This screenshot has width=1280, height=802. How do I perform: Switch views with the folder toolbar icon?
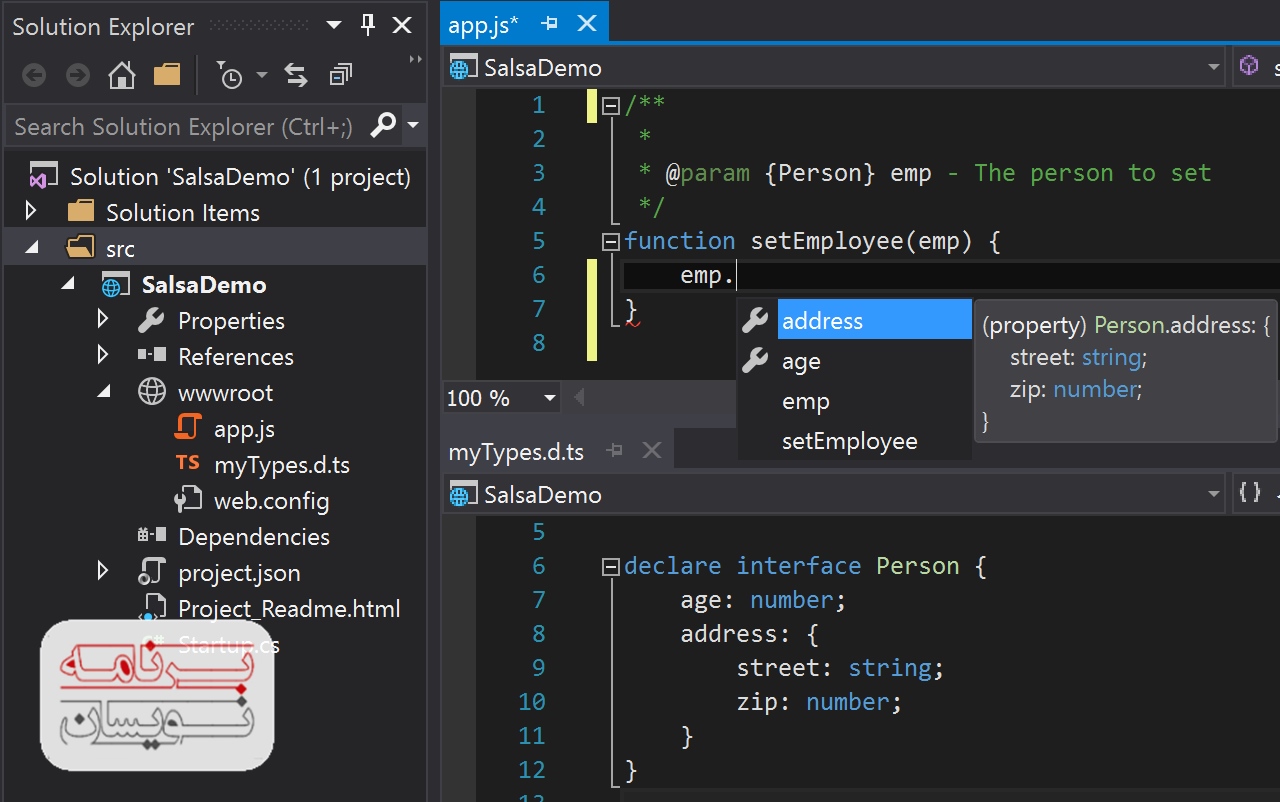coord(167,75)
